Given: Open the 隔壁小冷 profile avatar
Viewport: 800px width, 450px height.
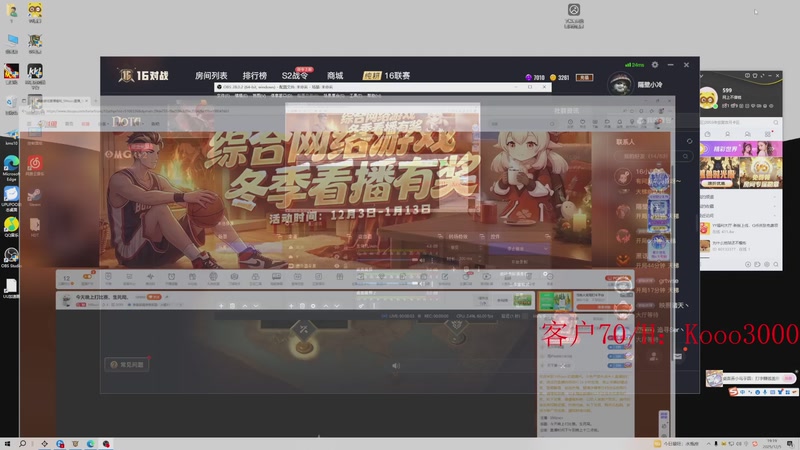Looking at the screenshot, I should (620, 85).
